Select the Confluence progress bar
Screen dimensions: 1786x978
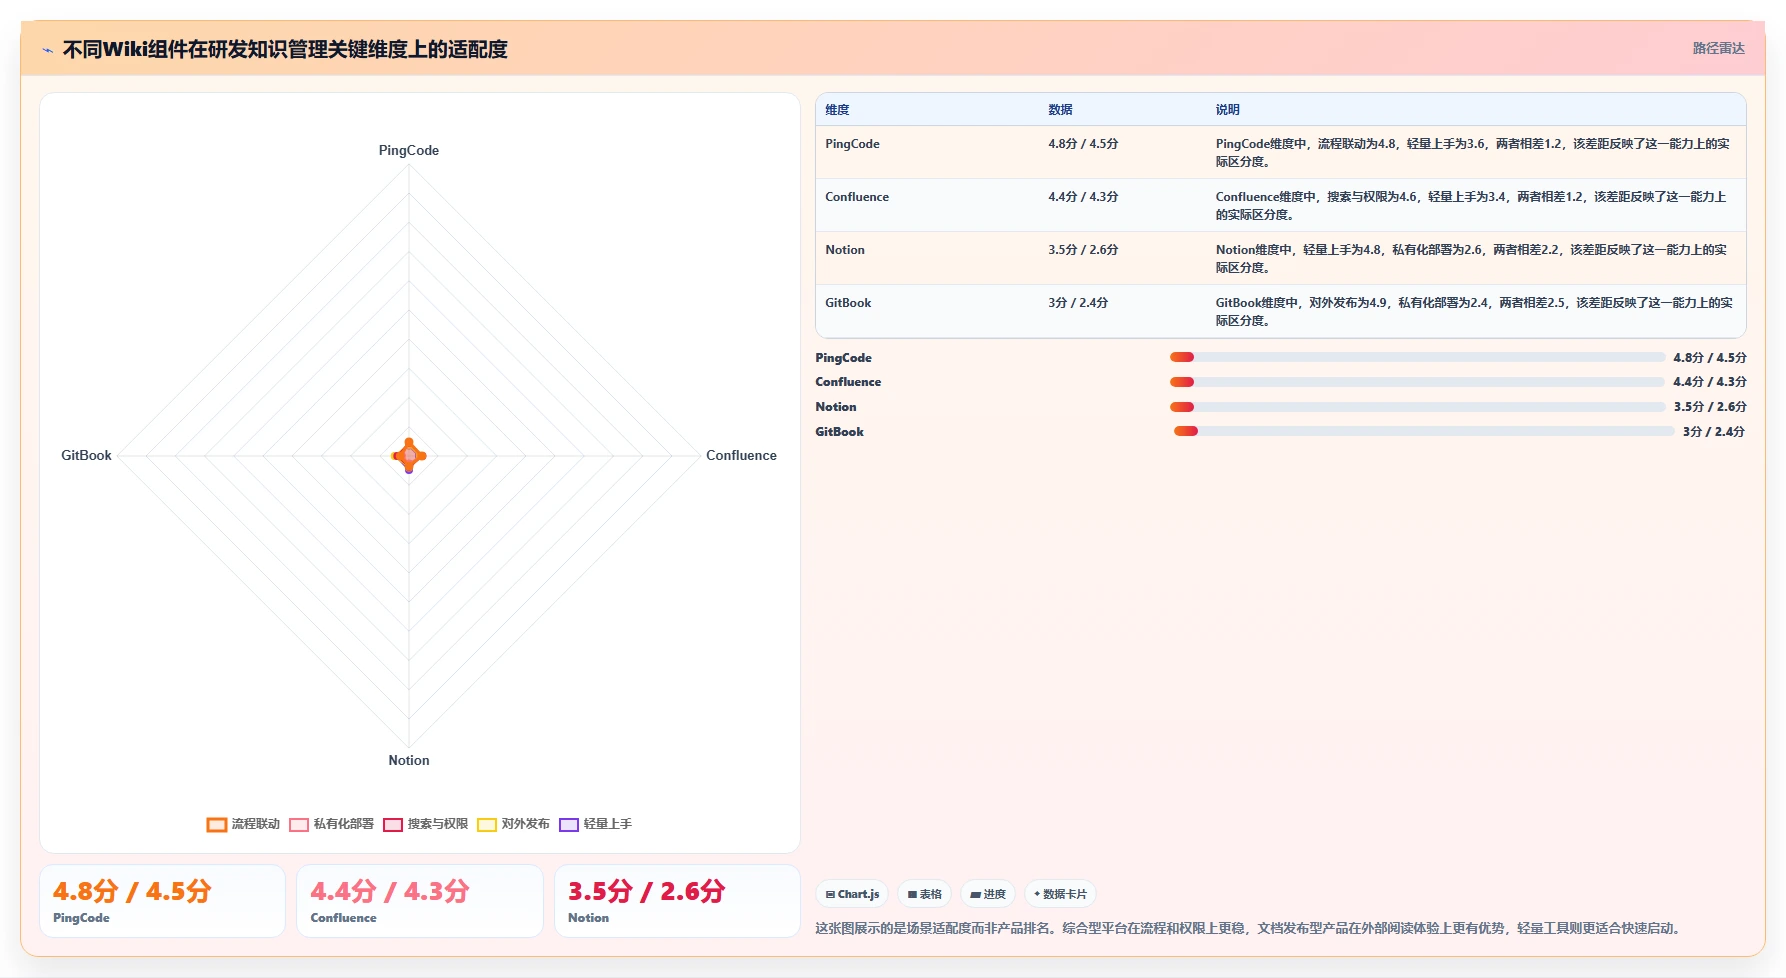click(1417, 382)
